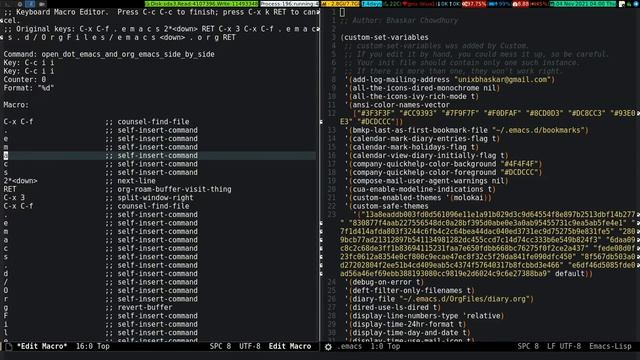Viewport: 640px width, 360px height.
Task: Click the file icon beside *Edit Macro* in mode line
Action: [8, 347]
